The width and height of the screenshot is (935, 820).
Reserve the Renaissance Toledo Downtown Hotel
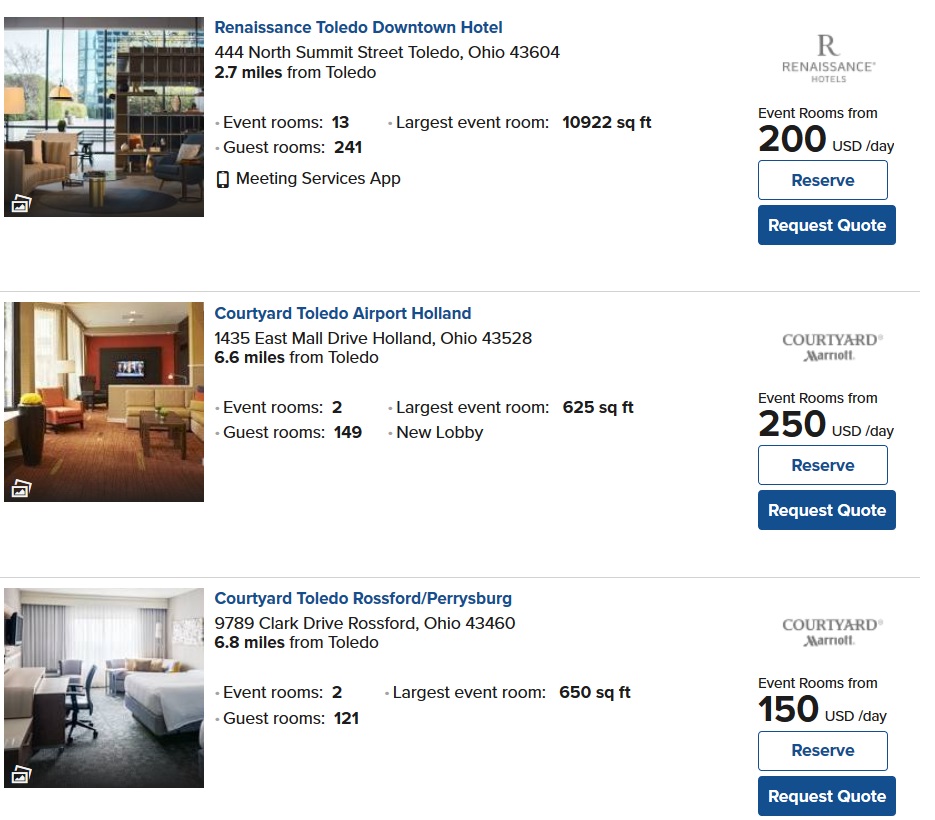point(822,180)
